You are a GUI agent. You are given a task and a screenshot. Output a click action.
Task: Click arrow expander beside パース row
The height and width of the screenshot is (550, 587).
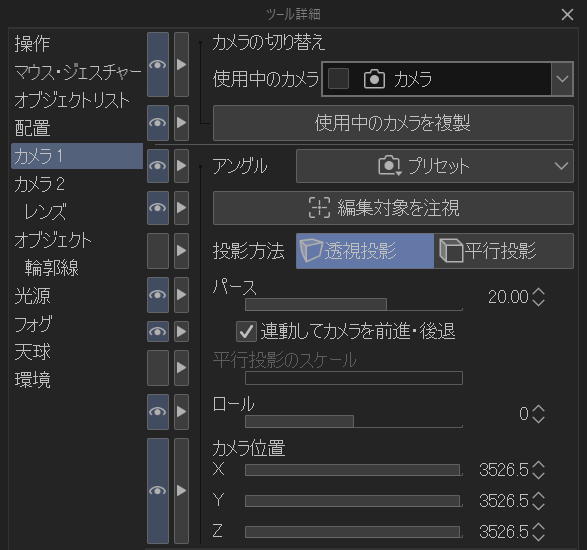182,295
